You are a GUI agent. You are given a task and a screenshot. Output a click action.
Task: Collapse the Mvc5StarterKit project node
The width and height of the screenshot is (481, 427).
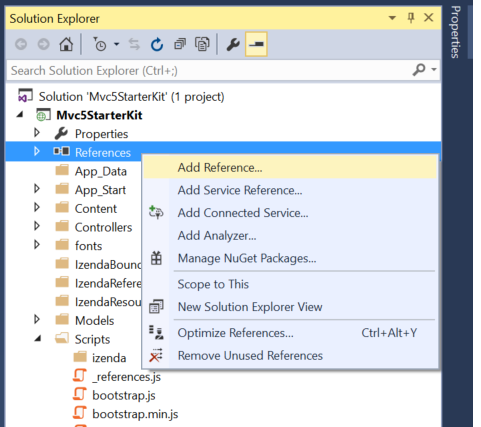coord(20,115)
